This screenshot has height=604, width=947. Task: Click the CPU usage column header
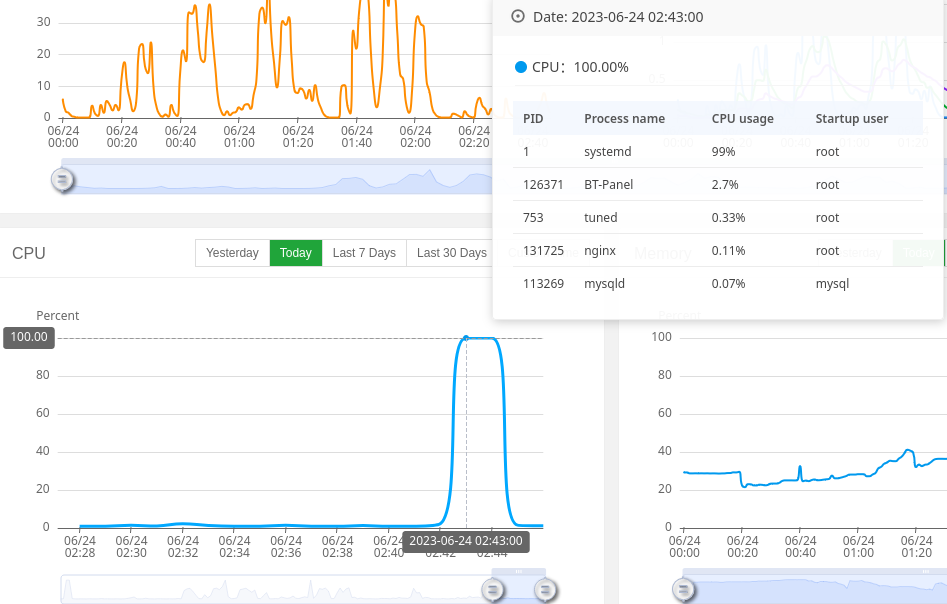click(x=742, y=118)
